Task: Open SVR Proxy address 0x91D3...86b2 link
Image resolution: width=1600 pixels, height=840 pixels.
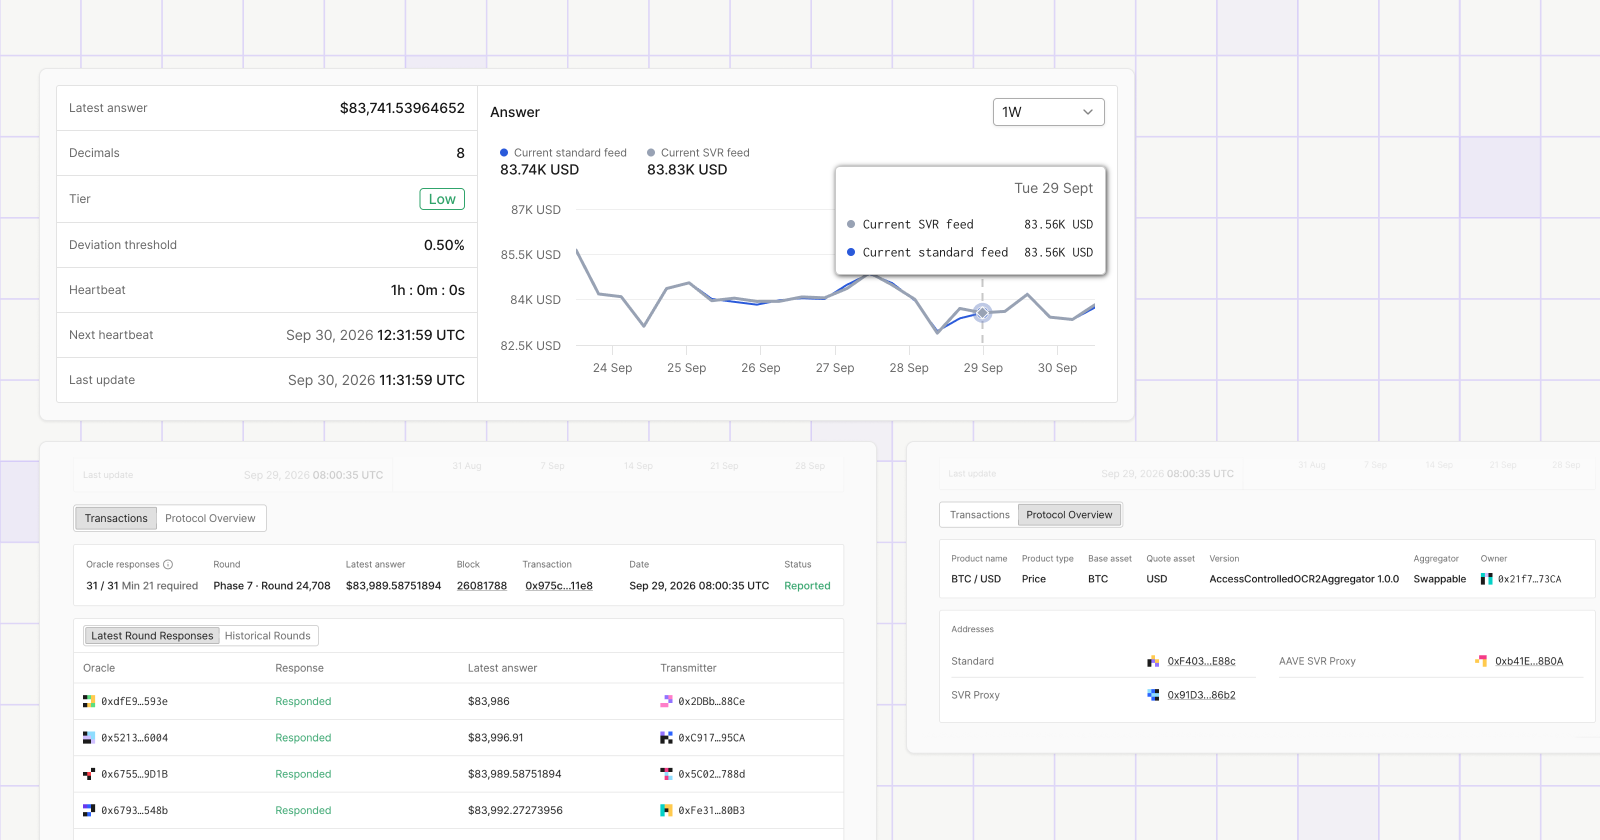Action: point(1201,695)
